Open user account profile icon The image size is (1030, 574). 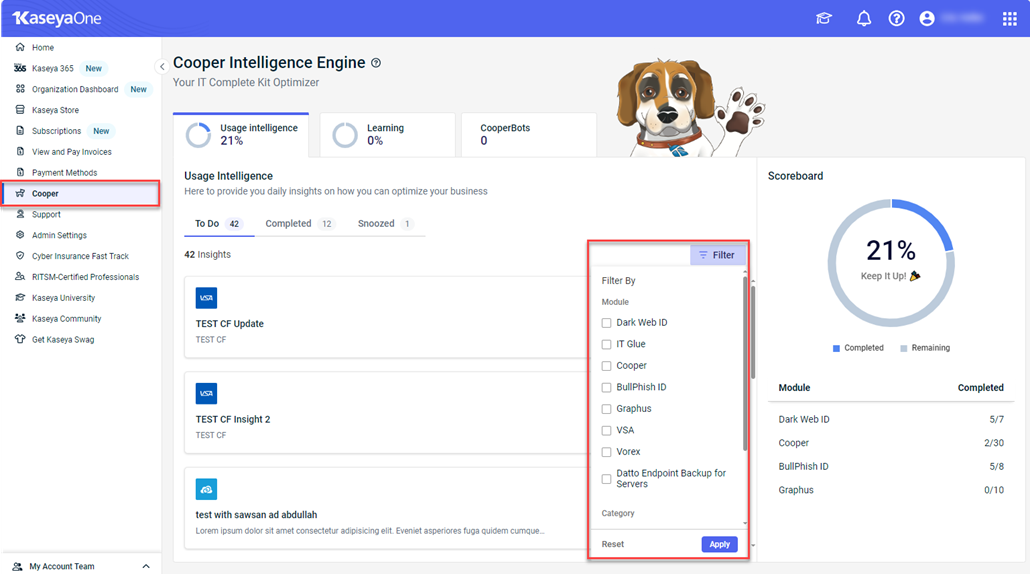927,18
